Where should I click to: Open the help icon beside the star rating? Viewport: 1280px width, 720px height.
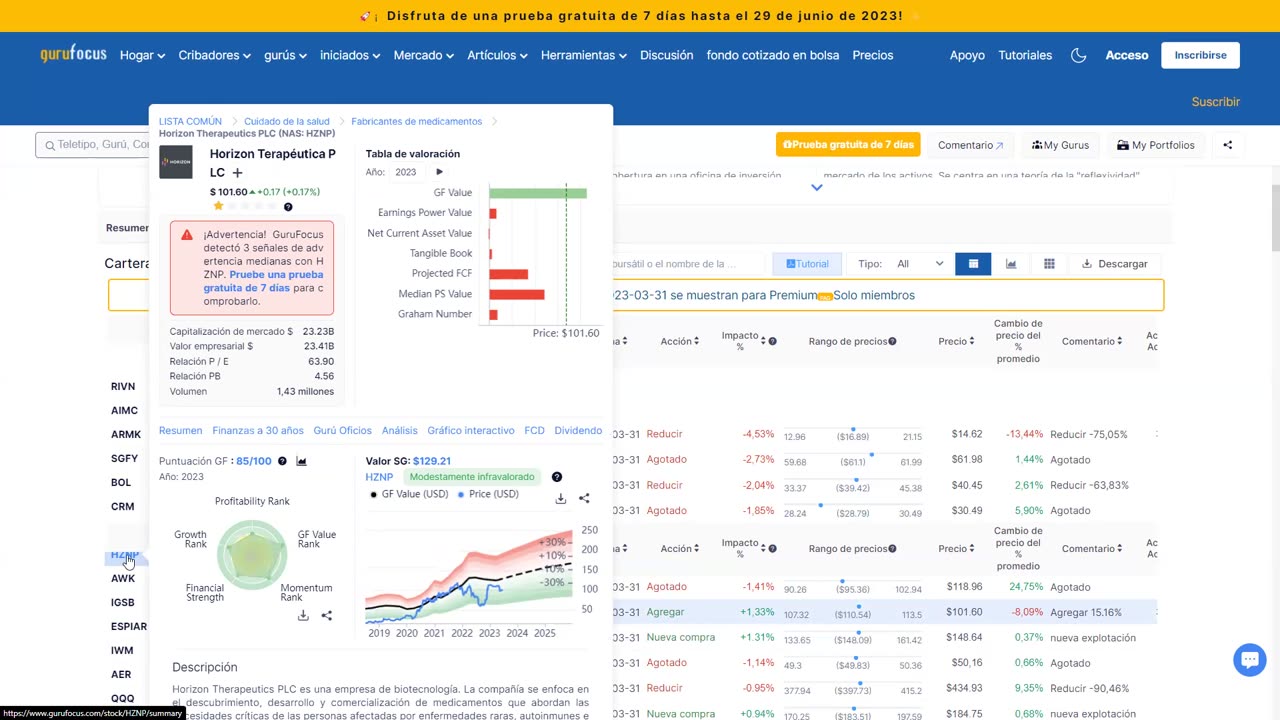click(288, 207)
